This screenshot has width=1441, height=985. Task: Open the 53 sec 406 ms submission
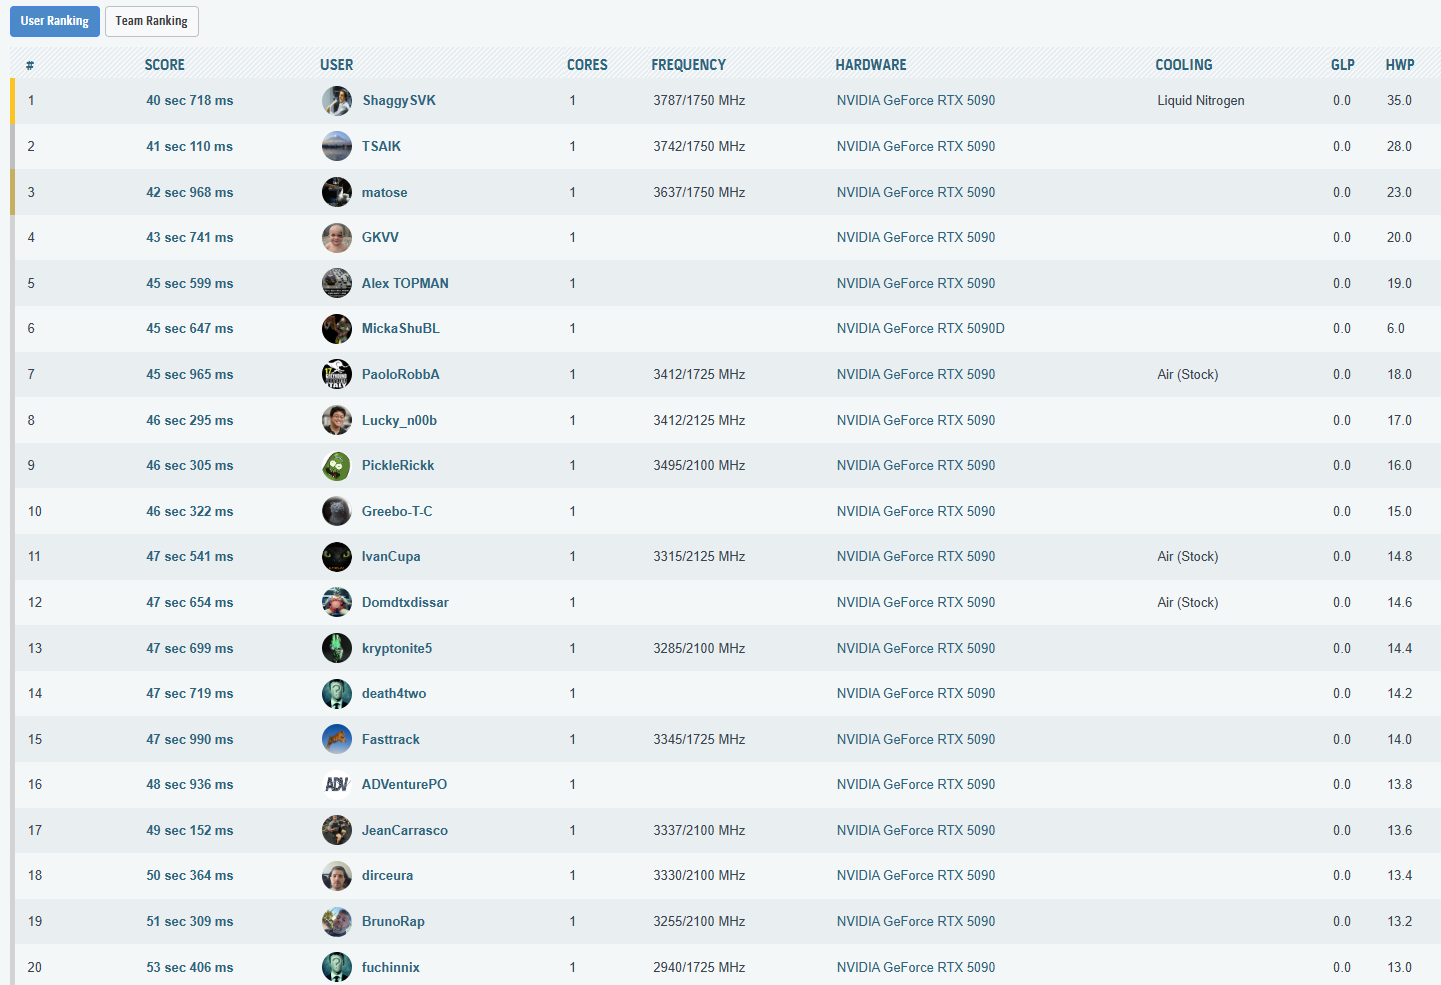(x=189, y=968)
